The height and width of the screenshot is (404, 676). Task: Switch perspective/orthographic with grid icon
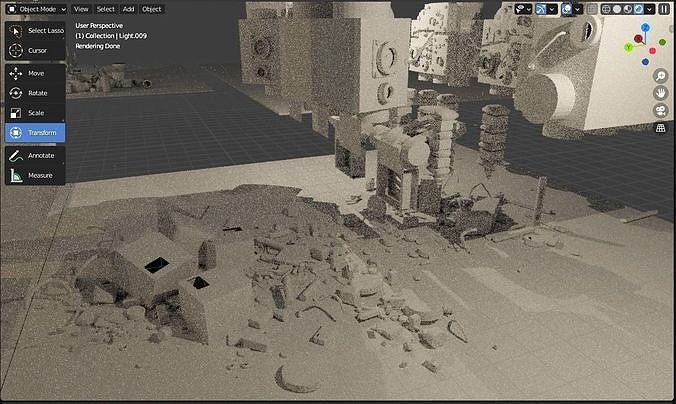tap(660, 128)
